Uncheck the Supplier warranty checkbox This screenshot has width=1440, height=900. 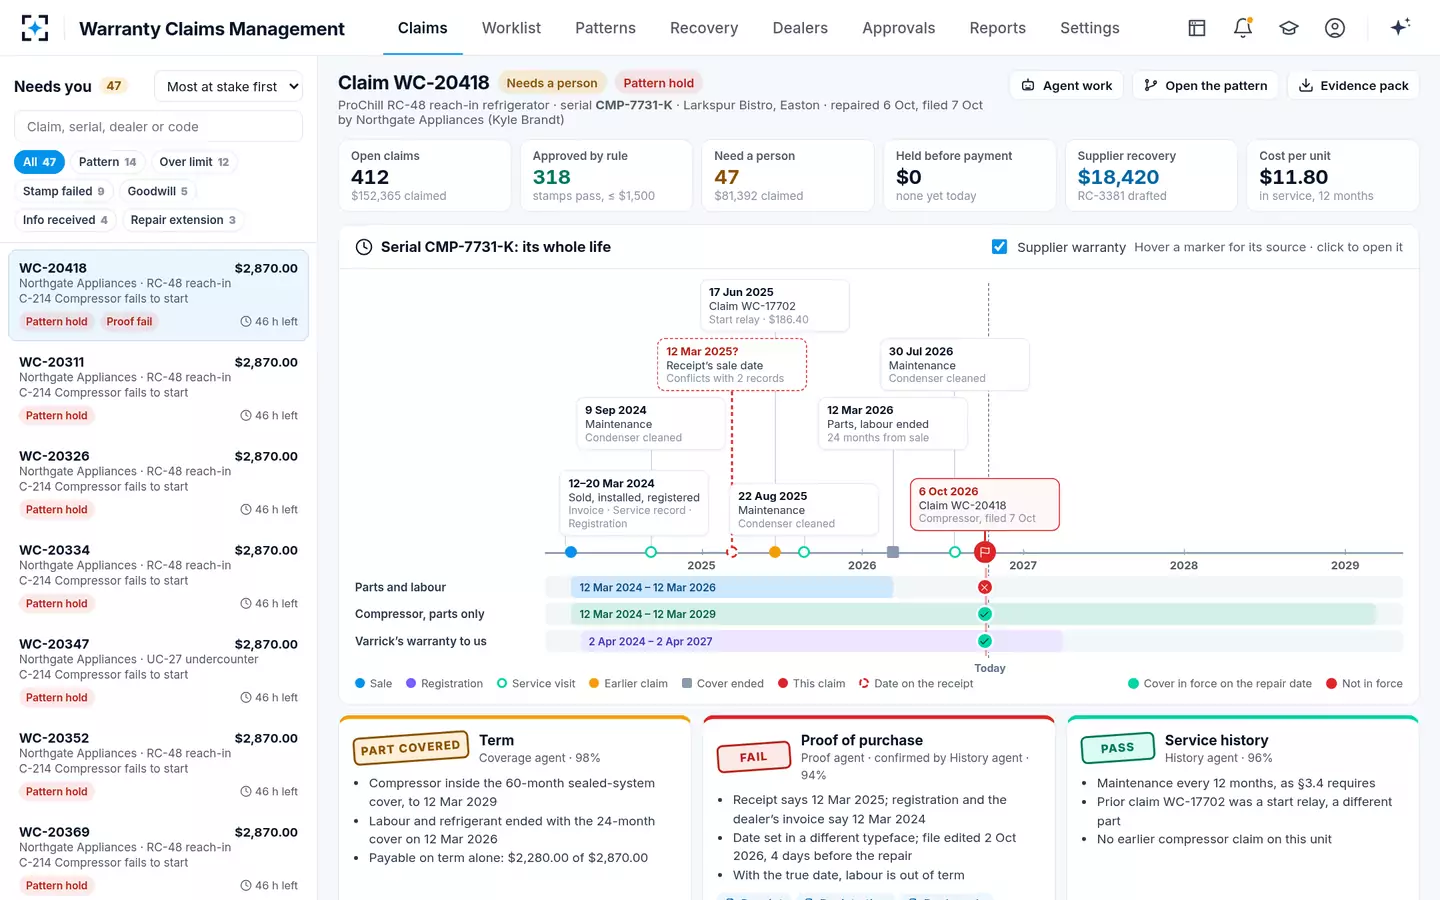999,247
